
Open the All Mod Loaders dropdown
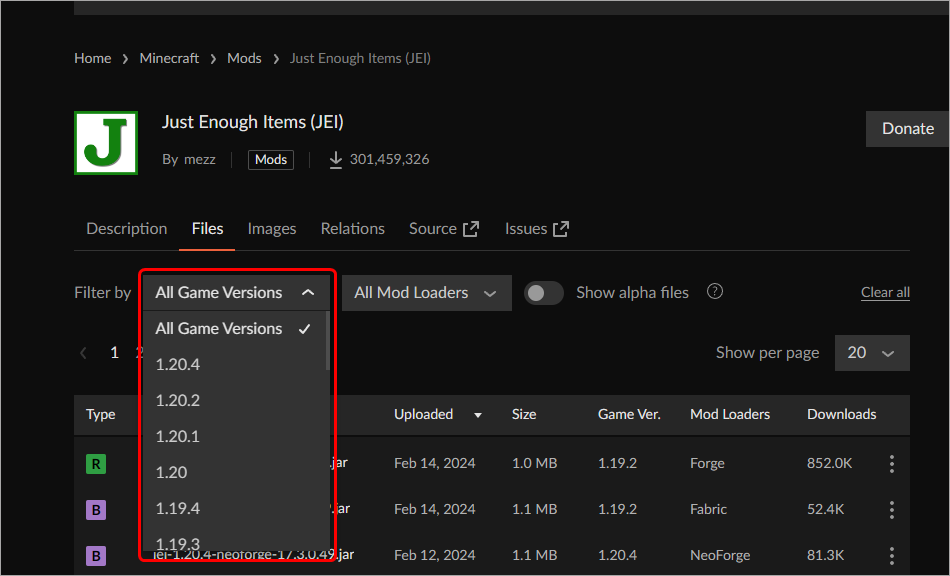[x=427, y=293]
